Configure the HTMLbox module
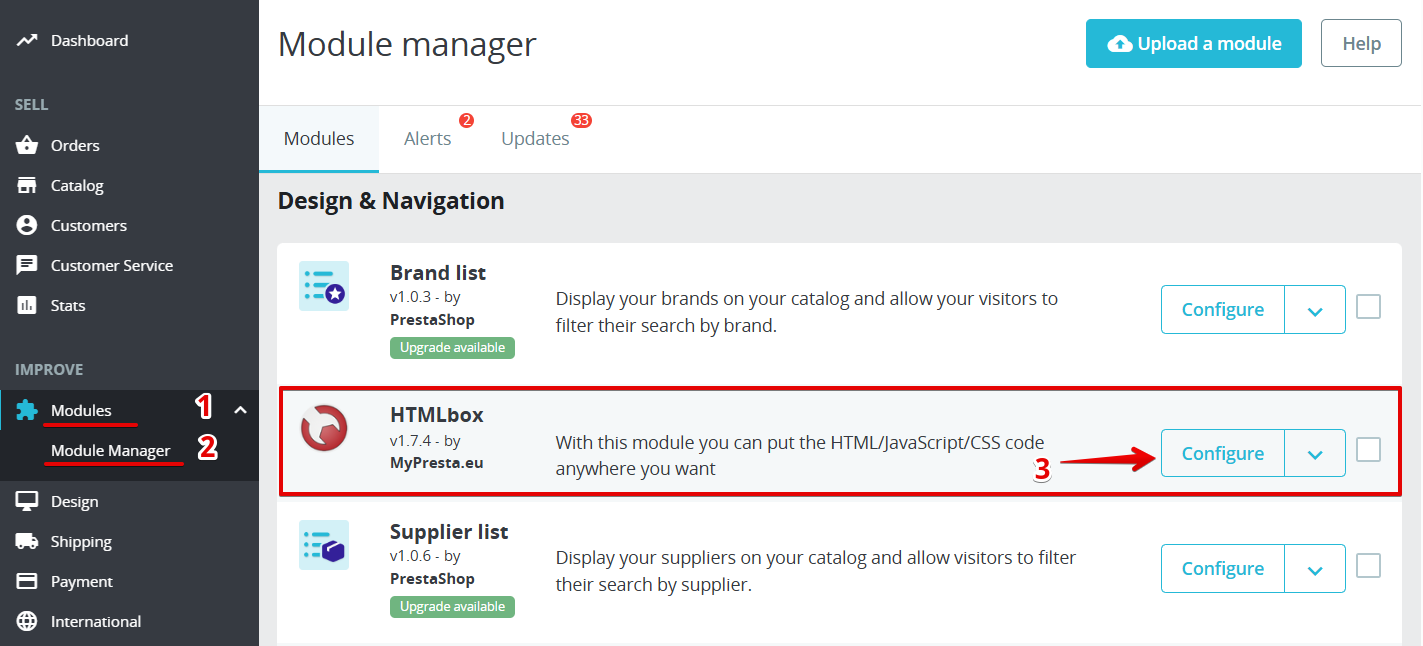Image resolution: width=1423 pixels, height=646 pixels. (x=1222, y=454)
